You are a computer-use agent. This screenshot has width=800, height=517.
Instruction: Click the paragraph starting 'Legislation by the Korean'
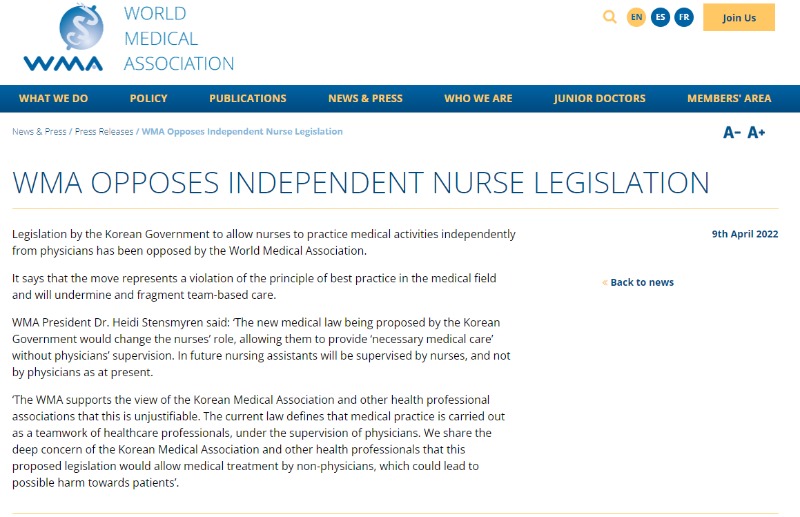(264, 242)
